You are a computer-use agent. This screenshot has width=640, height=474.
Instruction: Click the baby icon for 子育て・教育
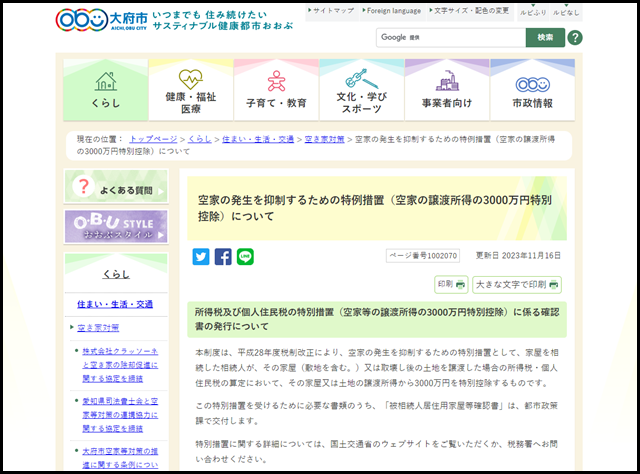[x=276, y=81]
